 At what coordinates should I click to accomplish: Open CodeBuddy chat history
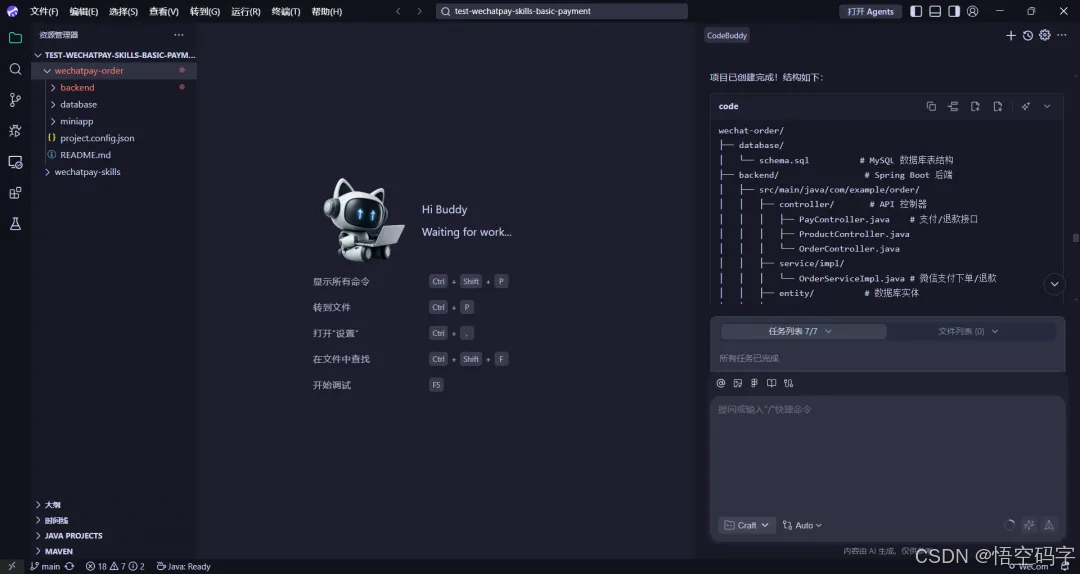1028,35
